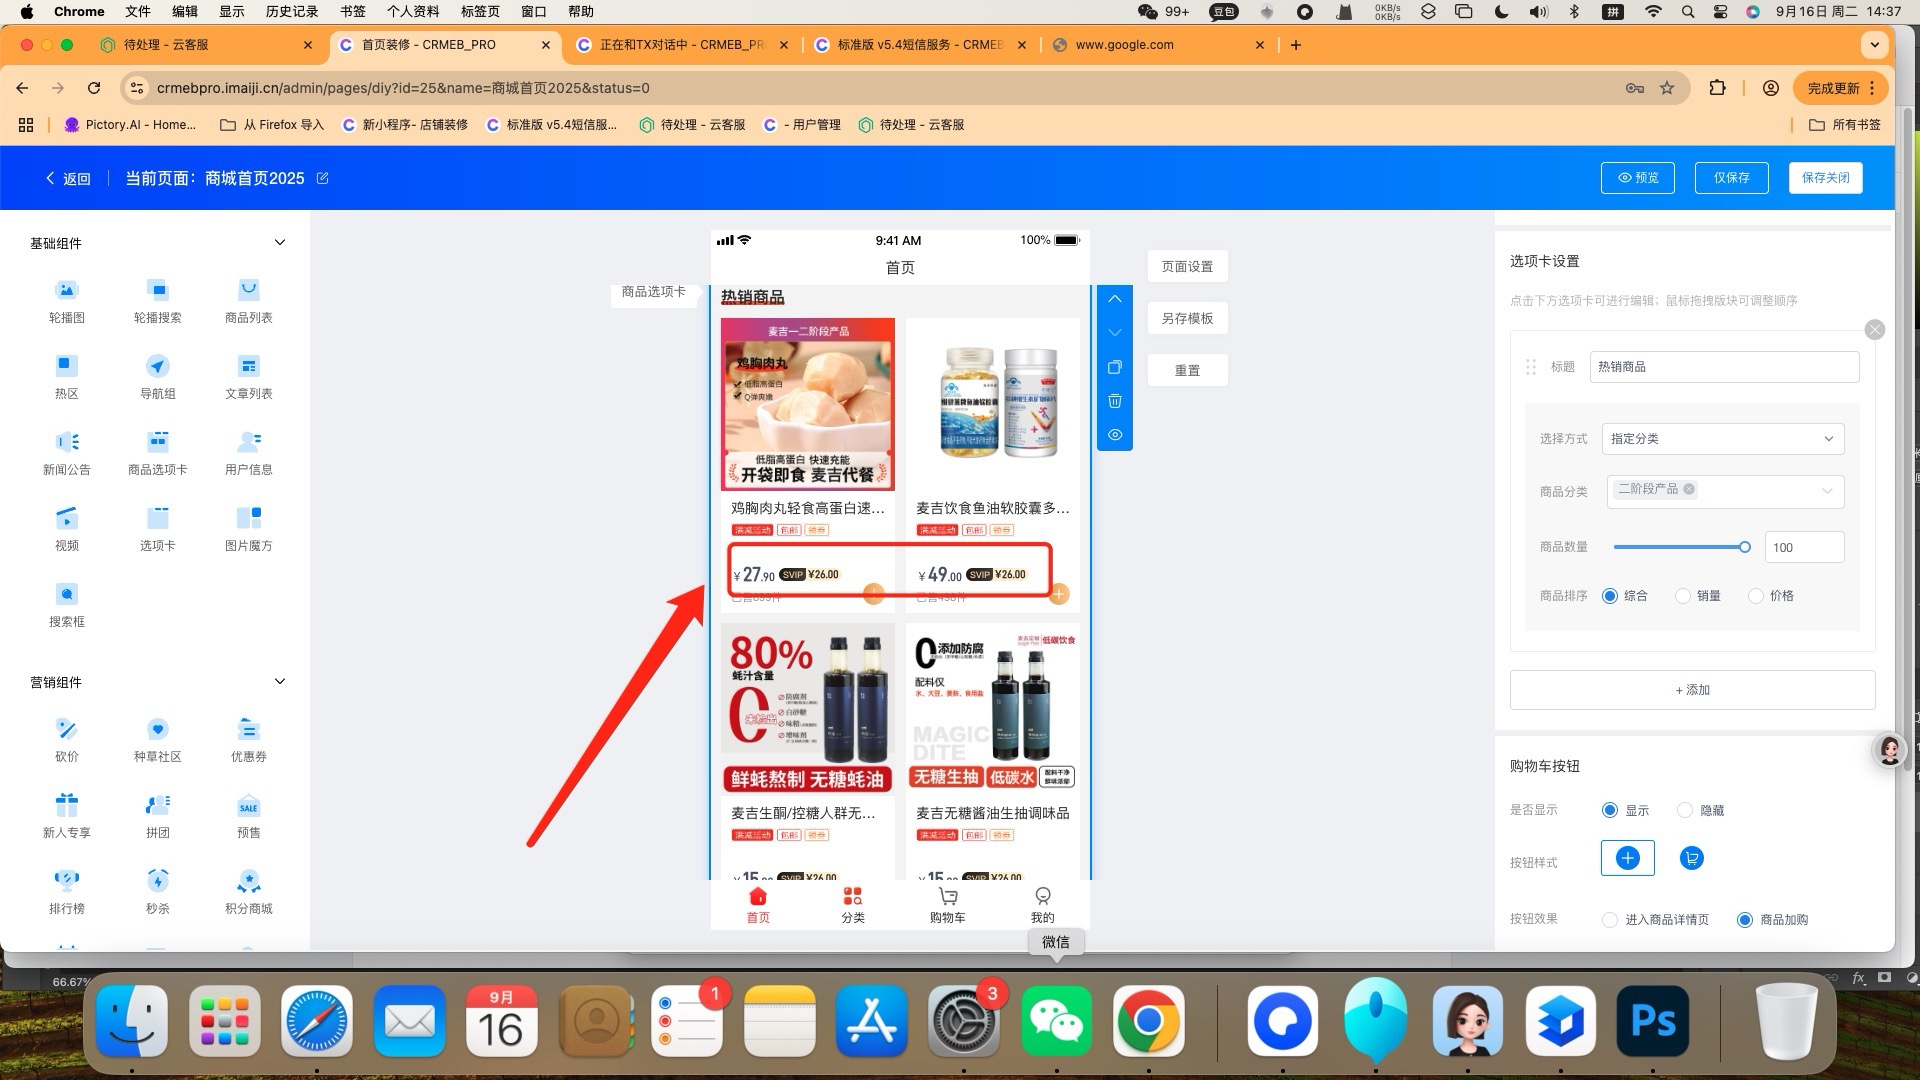Pick the plus-circle button style
This screenshot has height=1080, width=1920.
click(1627, 858)
